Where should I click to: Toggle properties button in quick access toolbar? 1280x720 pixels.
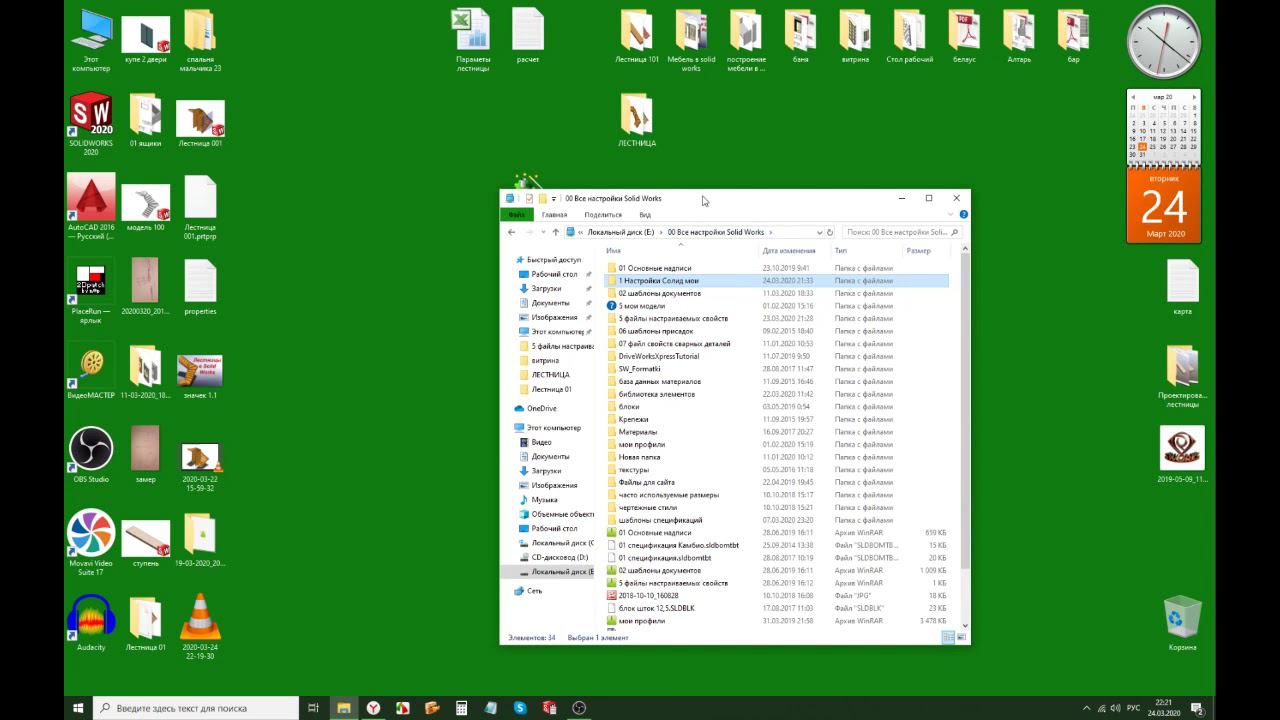tap(529, 199)
